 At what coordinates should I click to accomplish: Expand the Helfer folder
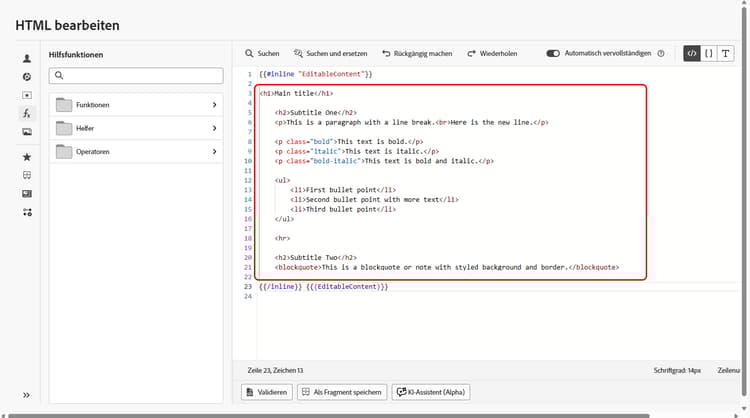tap(135, 128)
